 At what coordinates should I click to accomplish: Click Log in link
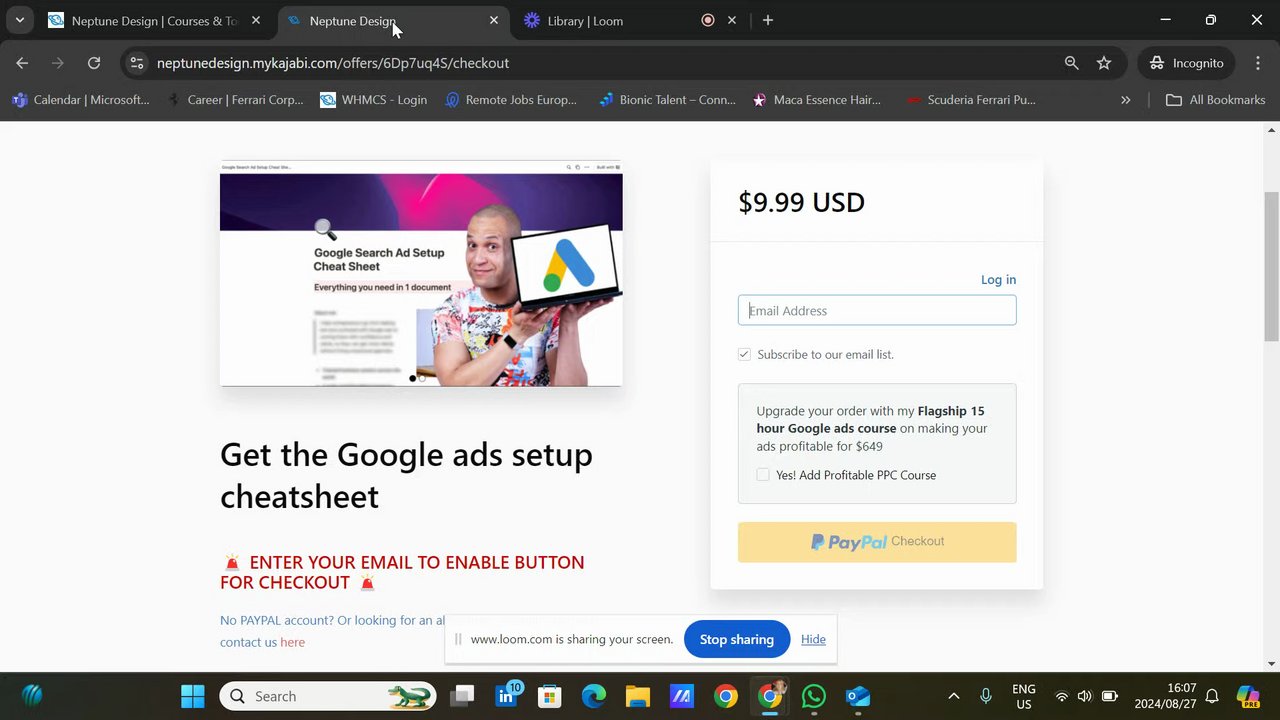pyautogui.click(x=998, y=279)
